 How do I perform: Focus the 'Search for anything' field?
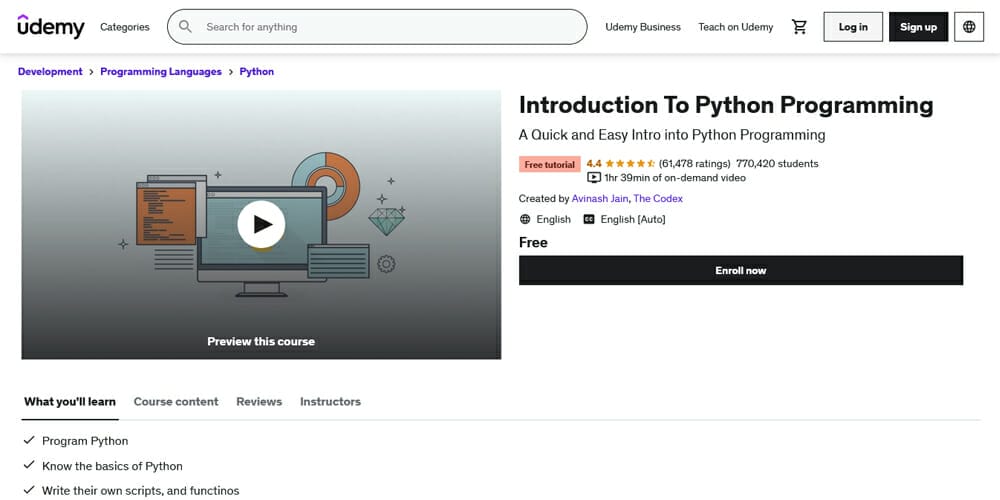pos(377,27)
